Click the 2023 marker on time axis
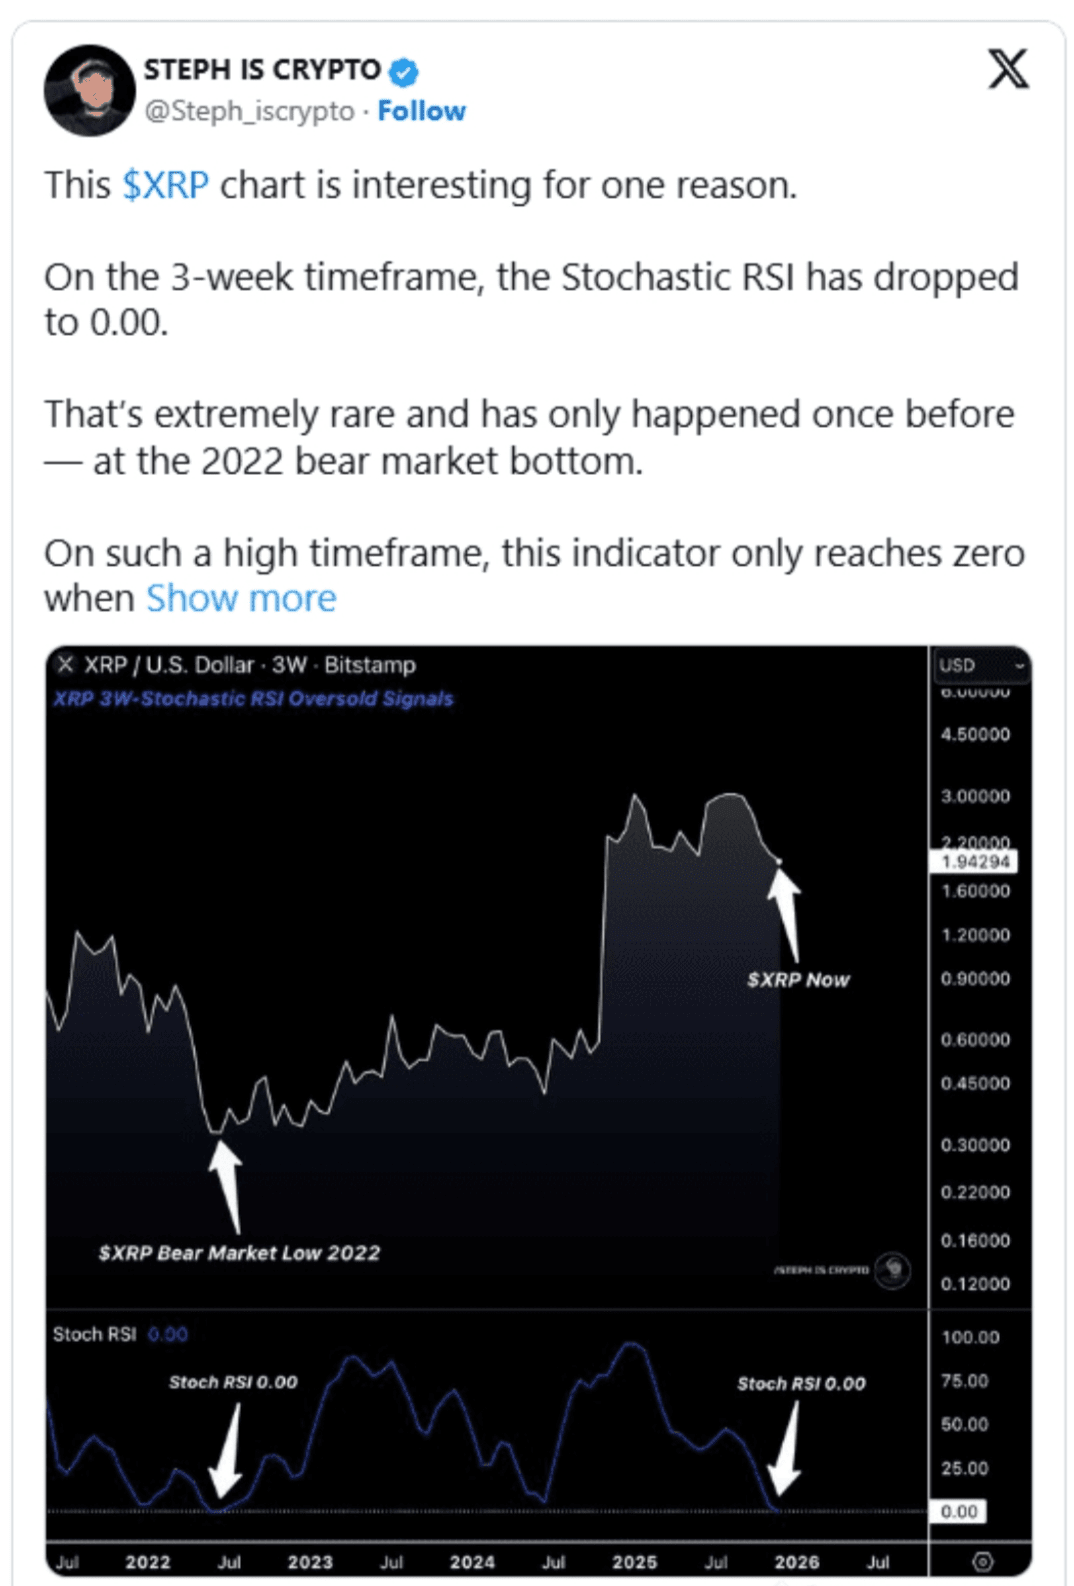Image resolution: width=1074 pixels, height=1586 pixels. point(310,1562)
